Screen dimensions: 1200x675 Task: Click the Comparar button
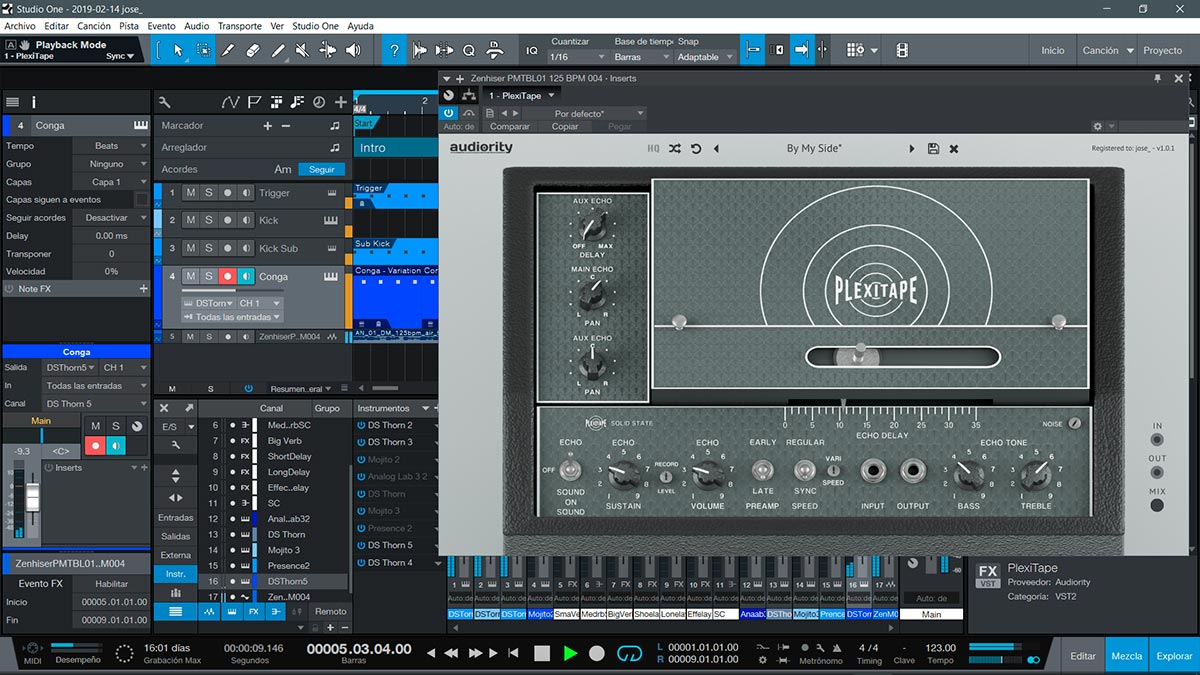pyautogui.click(x=510, y=127)
